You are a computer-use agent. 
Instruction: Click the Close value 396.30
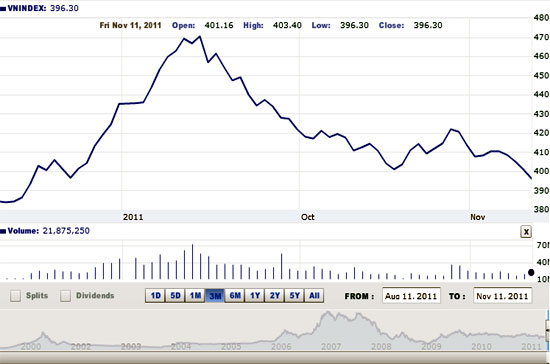coord(428,25)
